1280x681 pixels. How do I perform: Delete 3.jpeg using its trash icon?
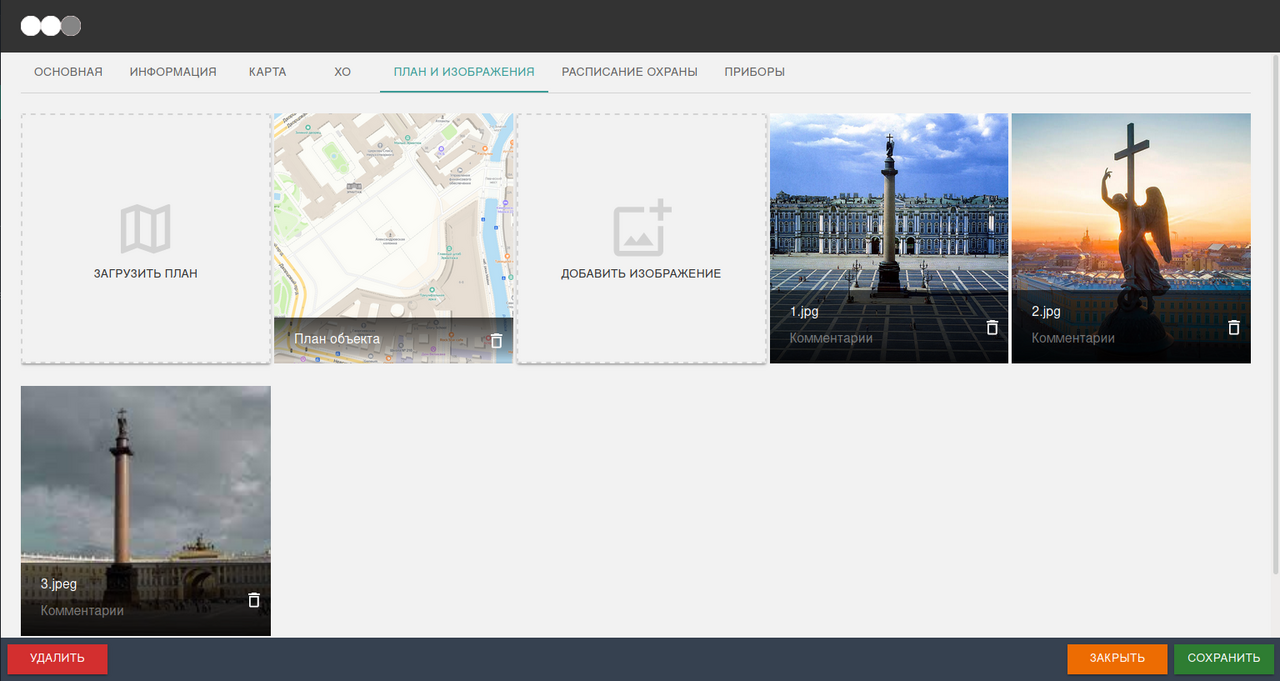click(254, 600)
